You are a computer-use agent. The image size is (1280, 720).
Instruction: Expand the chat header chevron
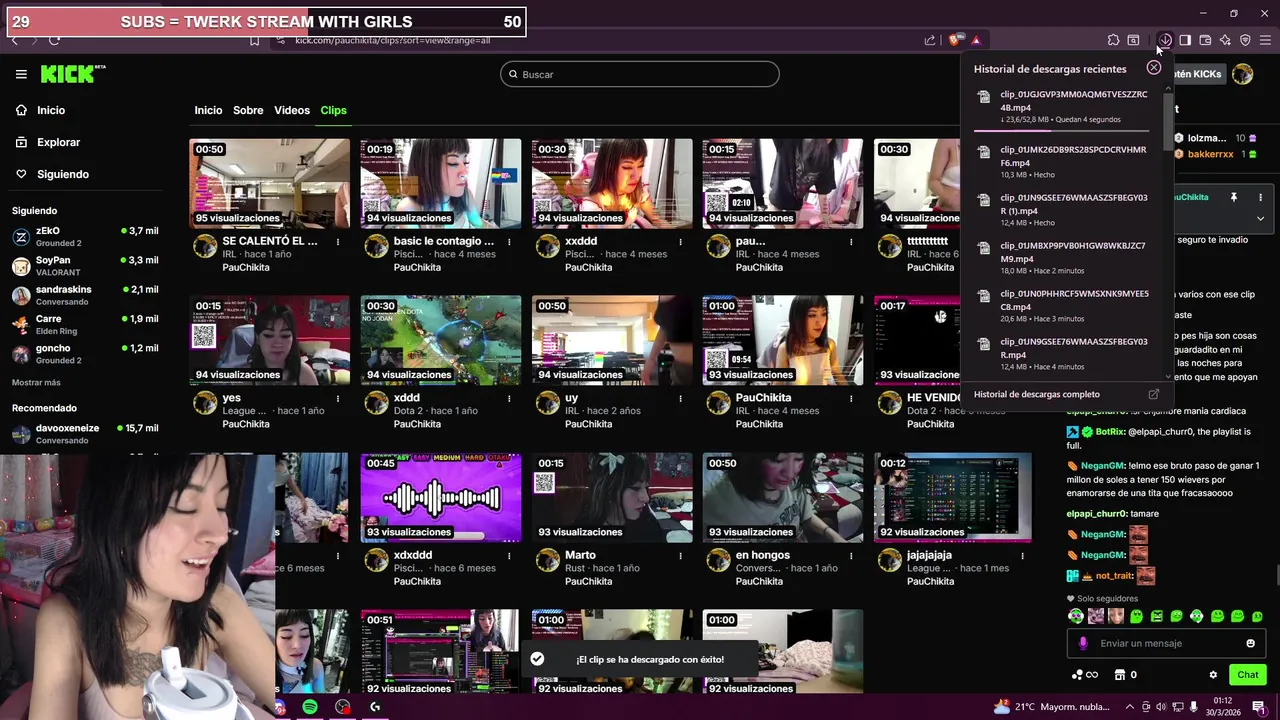click(1260, 218)
